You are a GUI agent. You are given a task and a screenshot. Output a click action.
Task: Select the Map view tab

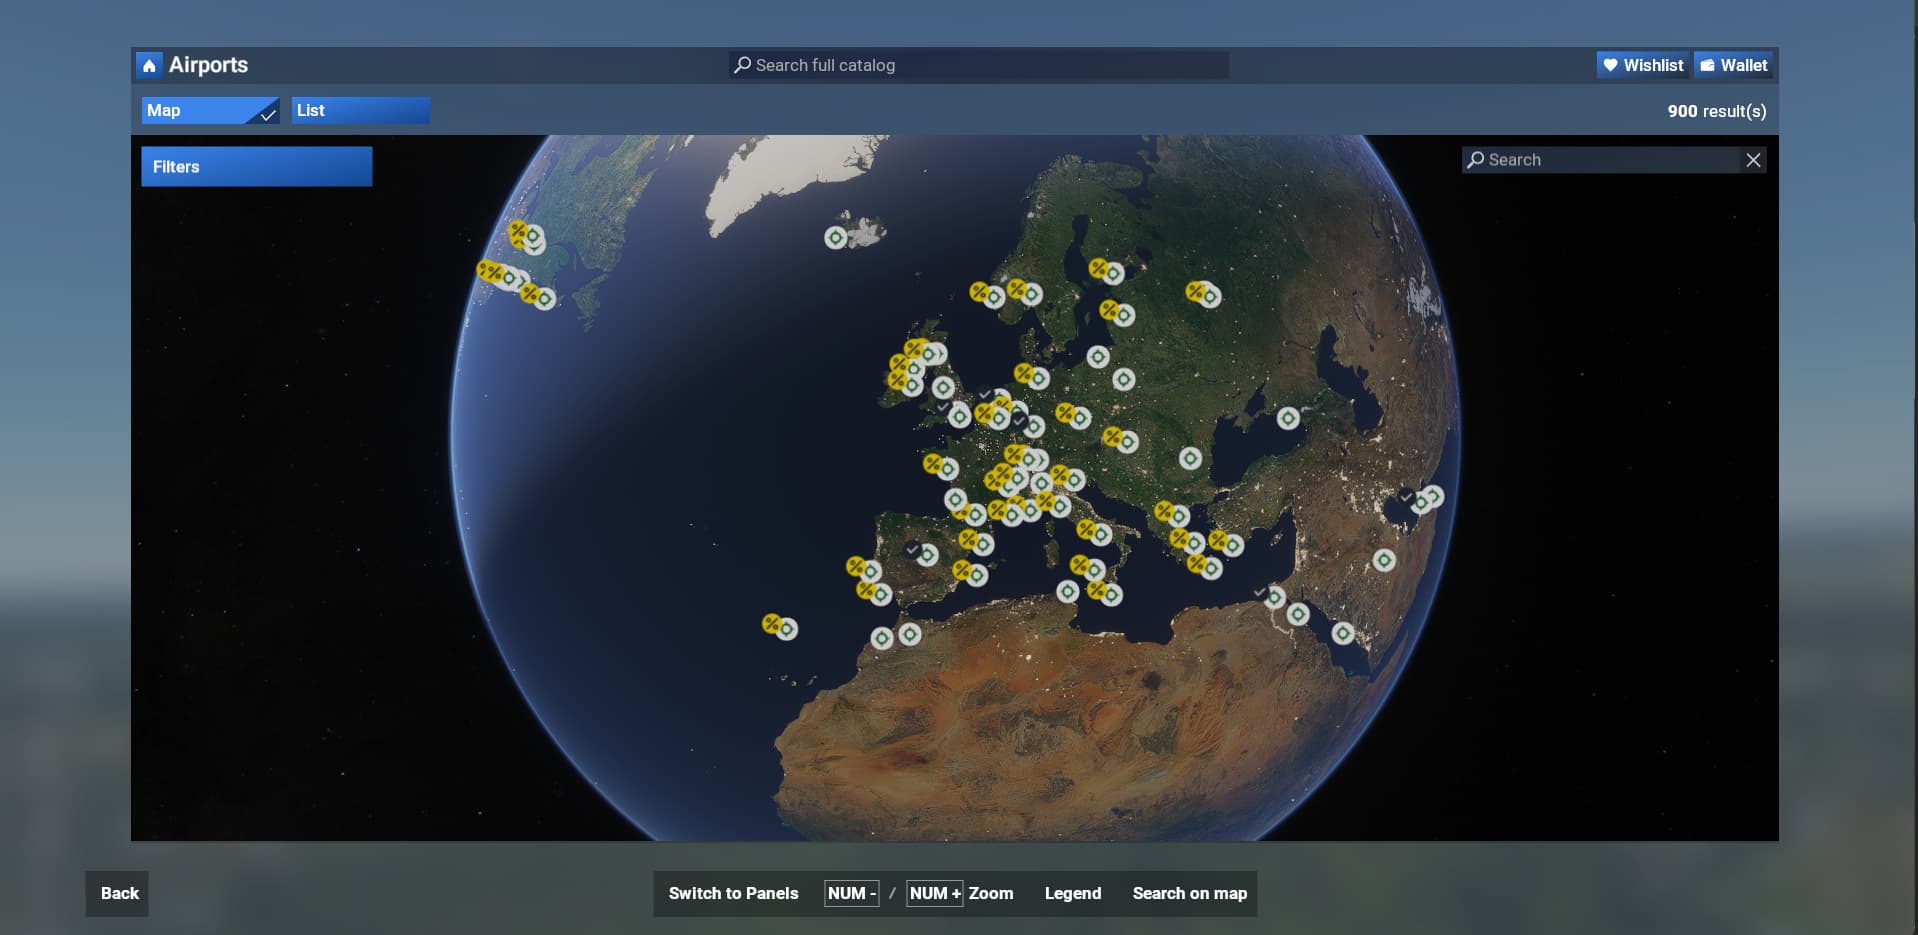tap(210, 110)
